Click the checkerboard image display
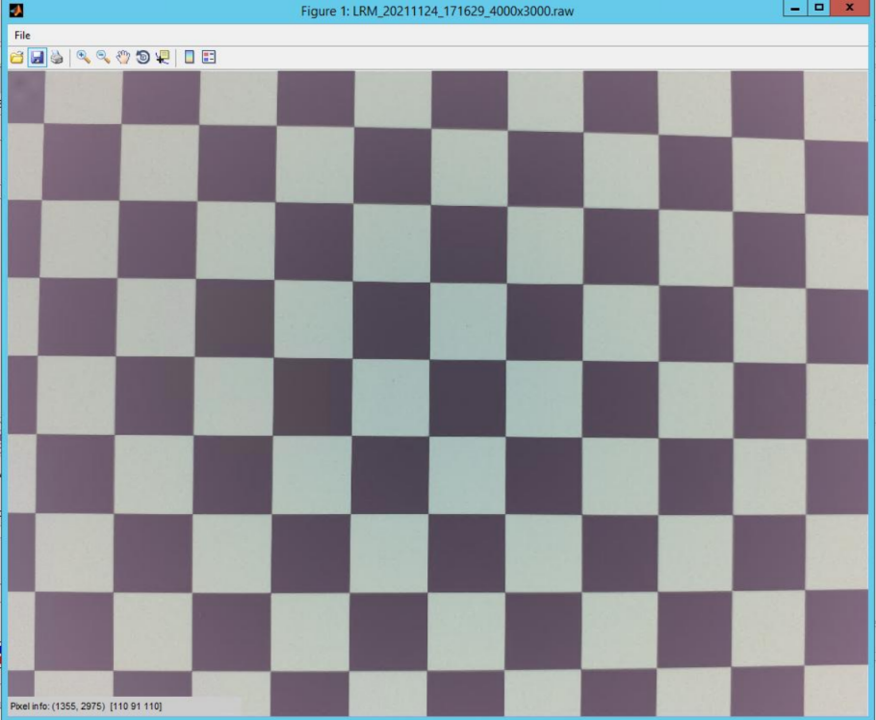Viewport: 876px width, 720px height. click(x=438, y=393)
